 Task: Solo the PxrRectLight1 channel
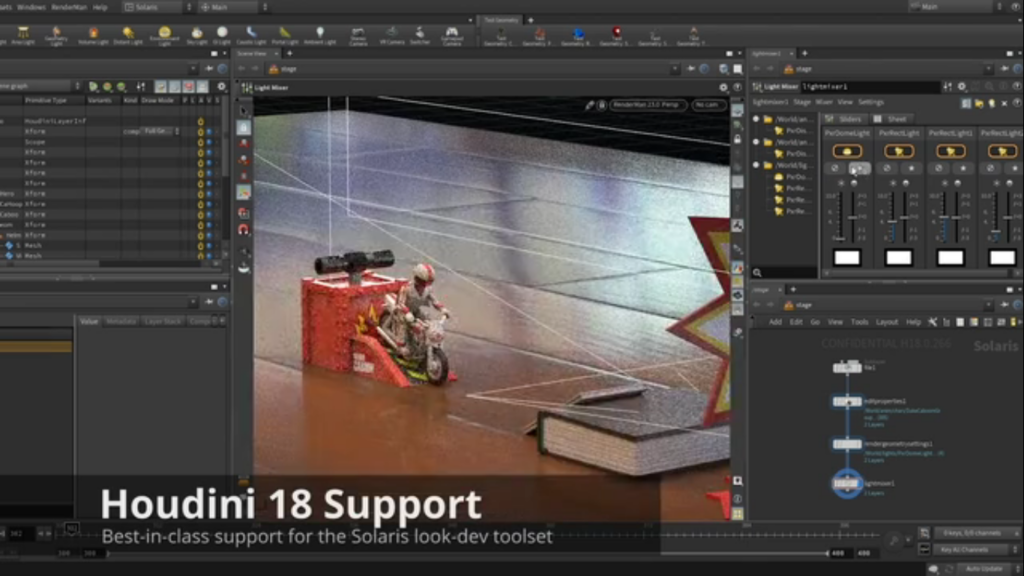tap(963, 168)
